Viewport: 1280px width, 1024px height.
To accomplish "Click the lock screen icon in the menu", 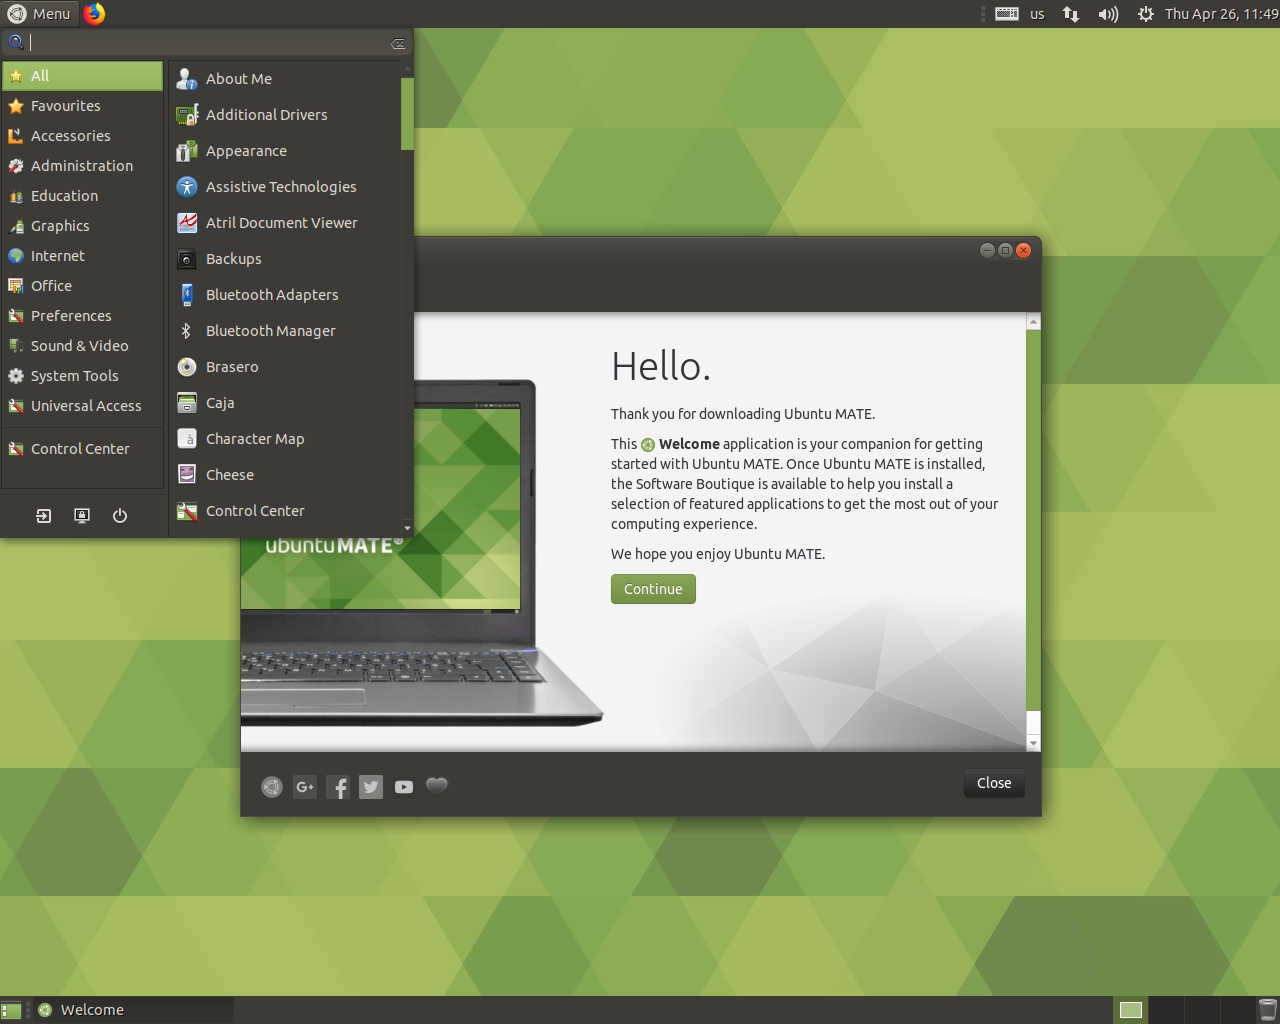I will (82, 516).
